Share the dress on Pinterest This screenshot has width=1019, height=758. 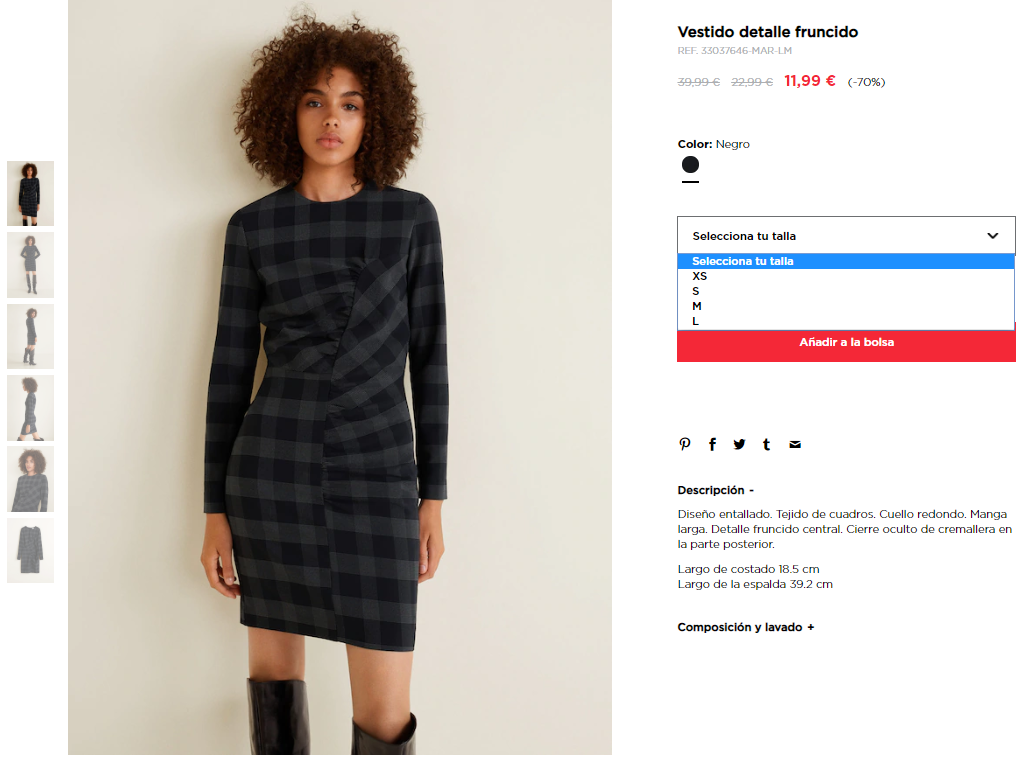[684, 444]
